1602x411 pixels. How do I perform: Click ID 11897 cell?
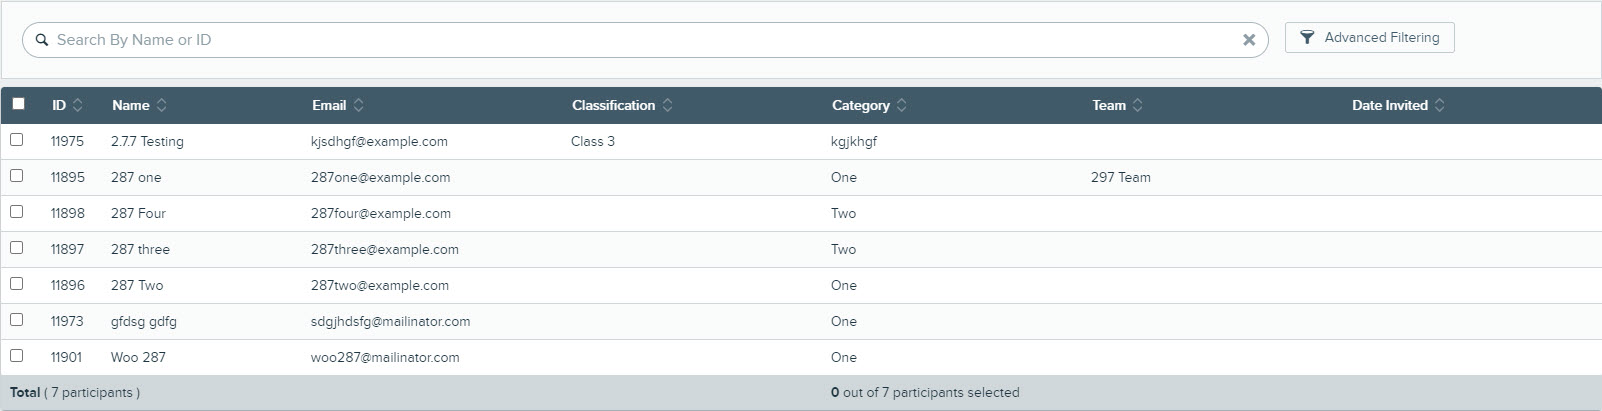point(67,249)
